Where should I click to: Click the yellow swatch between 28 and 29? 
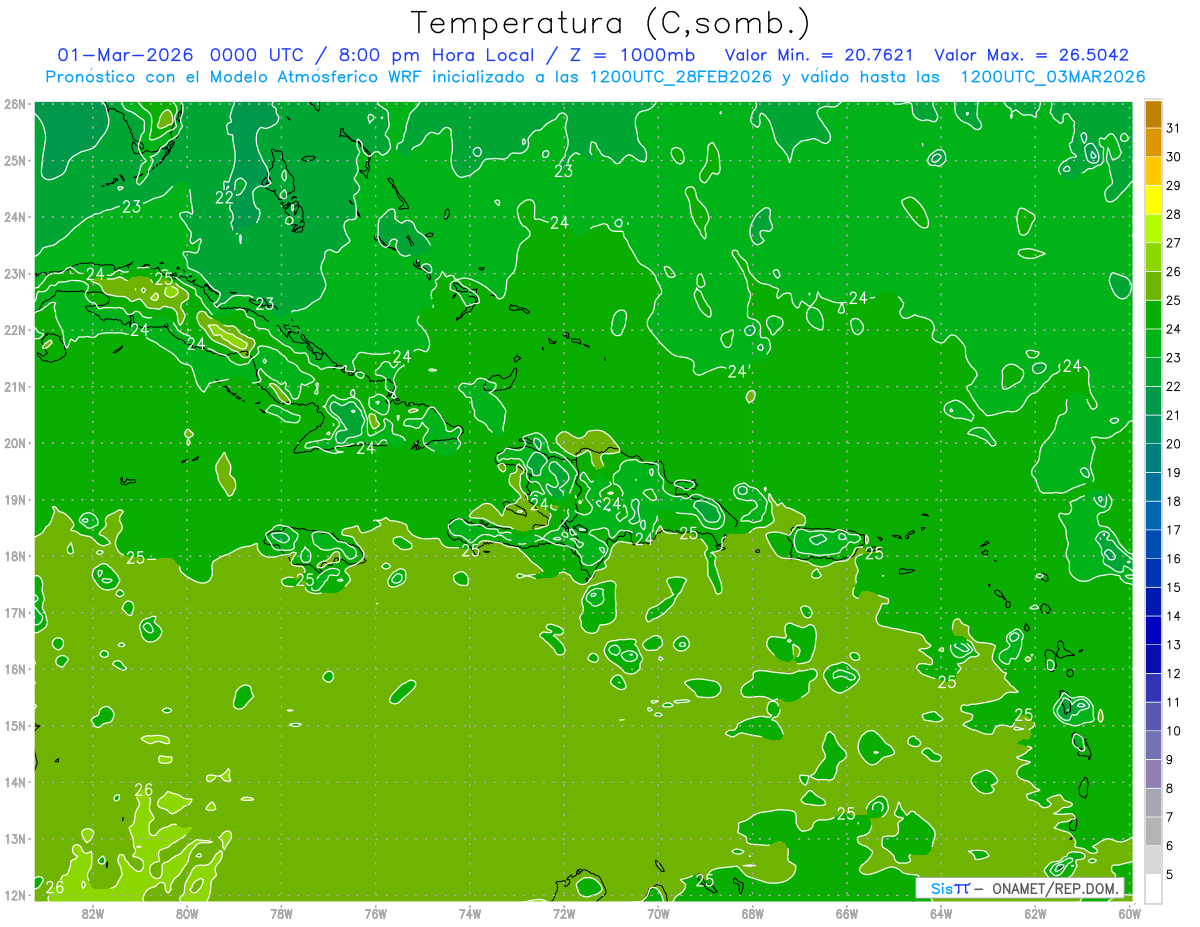pyautogui.click(x=1153, y=200)
